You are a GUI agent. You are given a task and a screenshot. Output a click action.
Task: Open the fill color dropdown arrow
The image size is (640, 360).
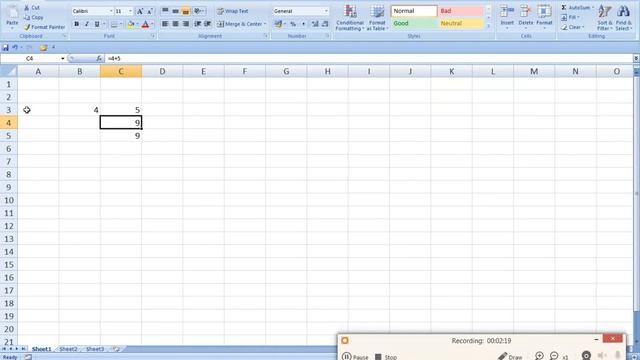137,24
